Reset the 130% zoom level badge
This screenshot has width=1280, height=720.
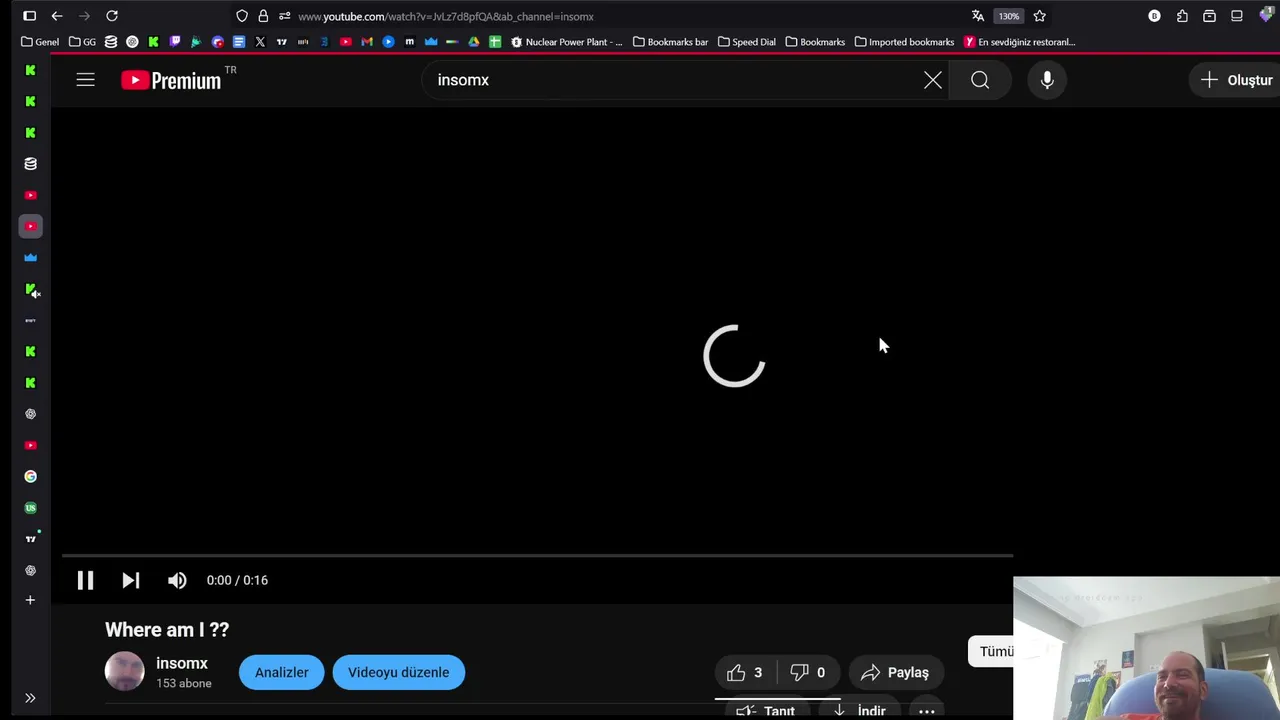click(x=1009, y=16)
